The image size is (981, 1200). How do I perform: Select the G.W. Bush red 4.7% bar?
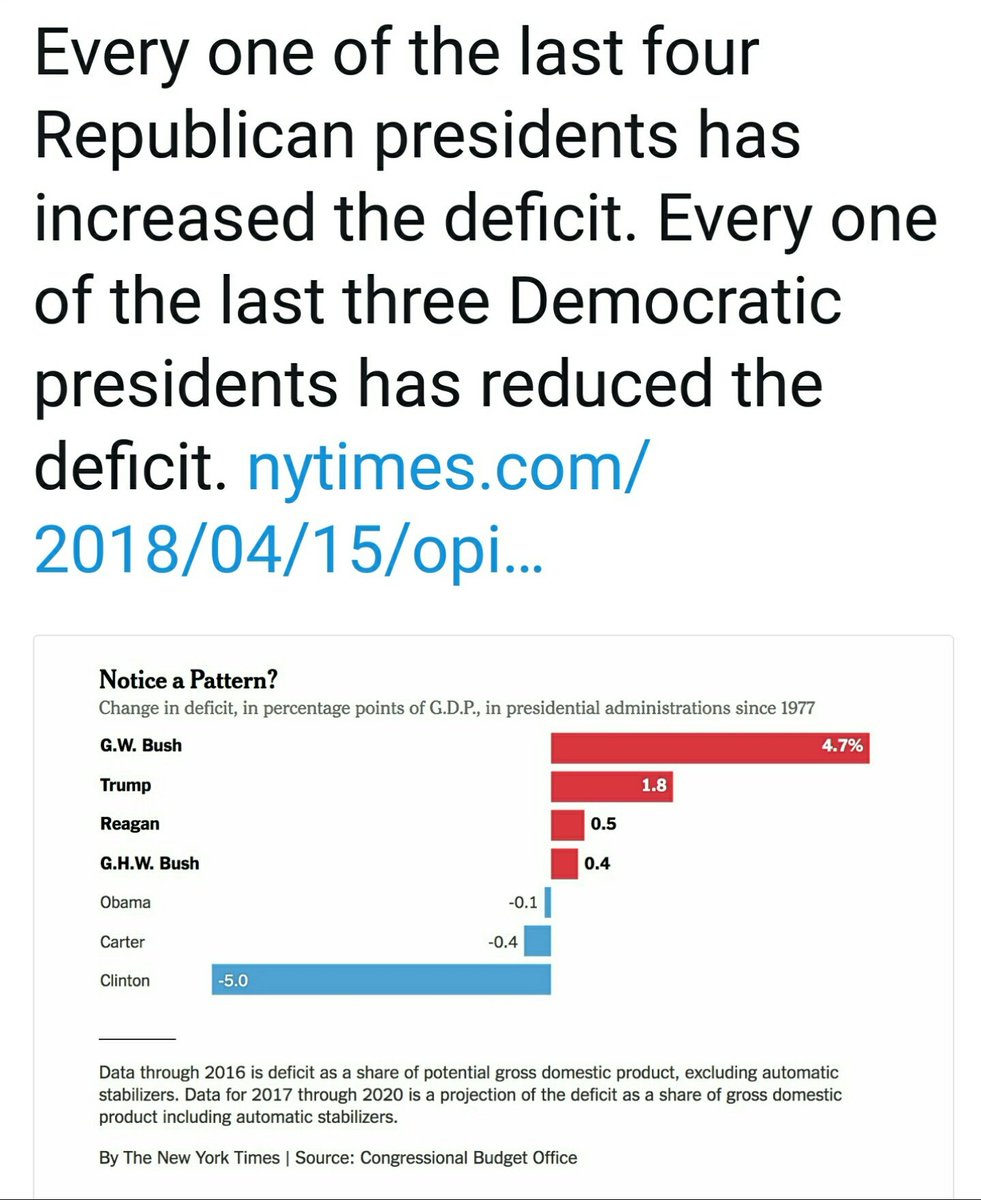coord(710,747)
